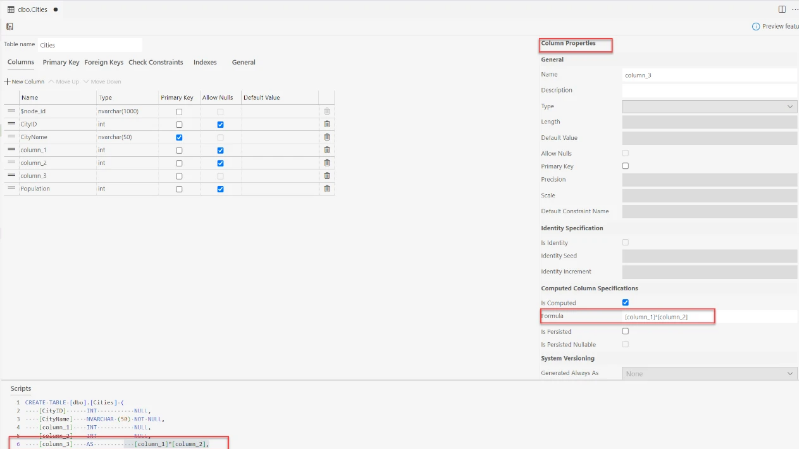799x449 pixels.
Task: Enable the Is Persisted checkbox
Action: click(x=625, y=331)
